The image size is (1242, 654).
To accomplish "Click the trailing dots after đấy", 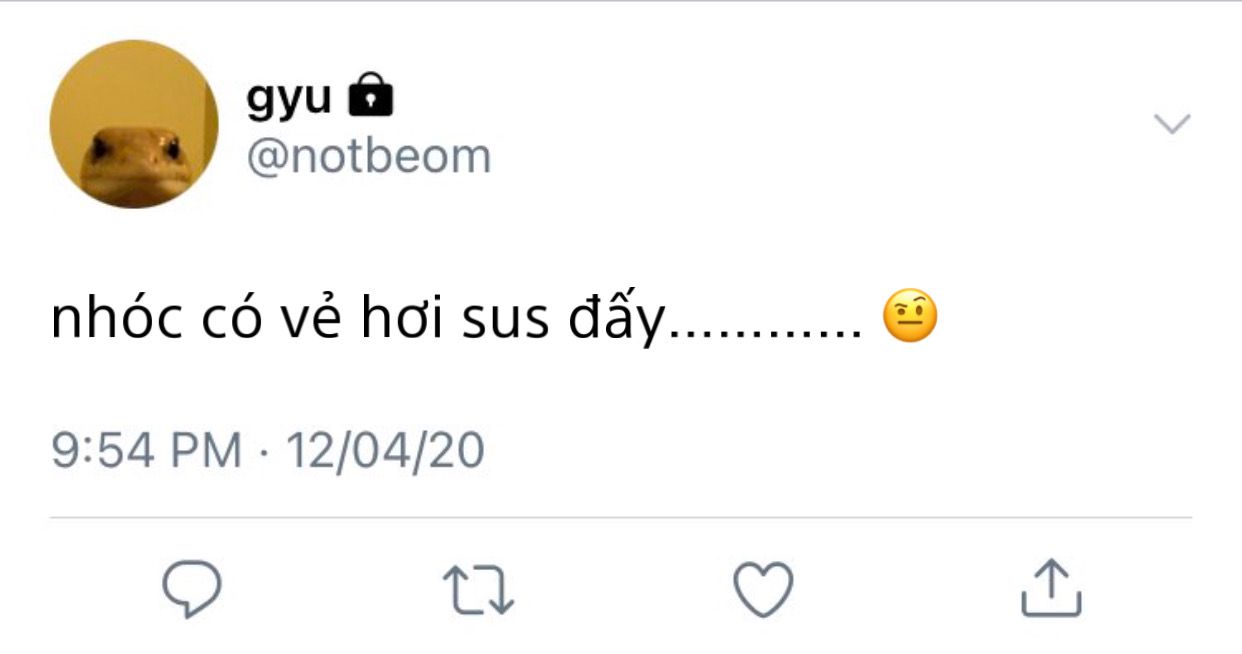I will point(767,336).
